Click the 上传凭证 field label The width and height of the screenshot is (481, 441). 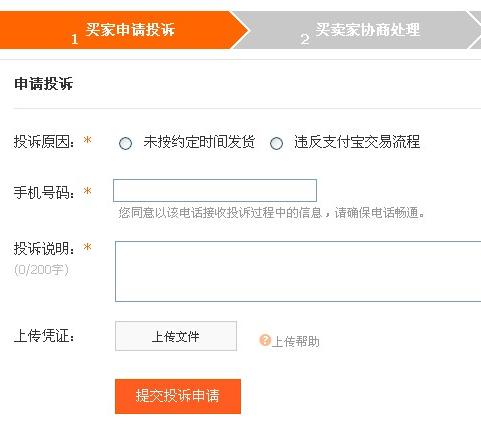pyautogui.click(x=44, y=336)
